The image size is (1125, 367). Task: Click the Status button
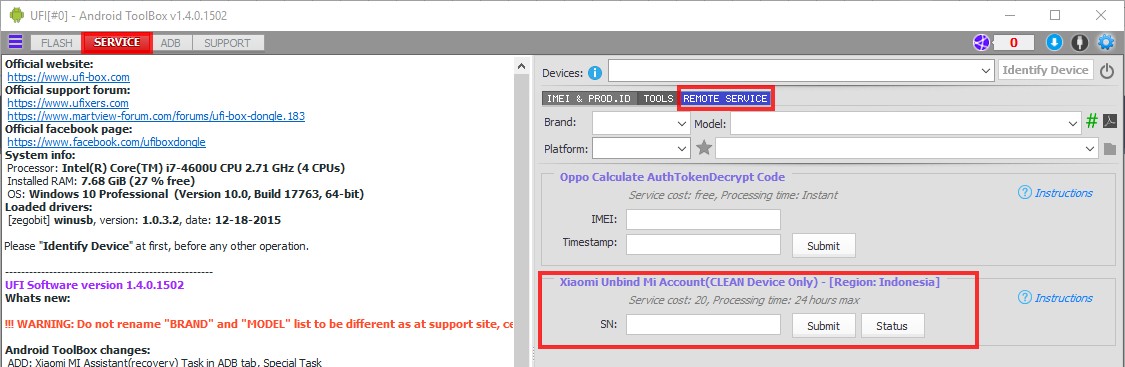[892, 325]
